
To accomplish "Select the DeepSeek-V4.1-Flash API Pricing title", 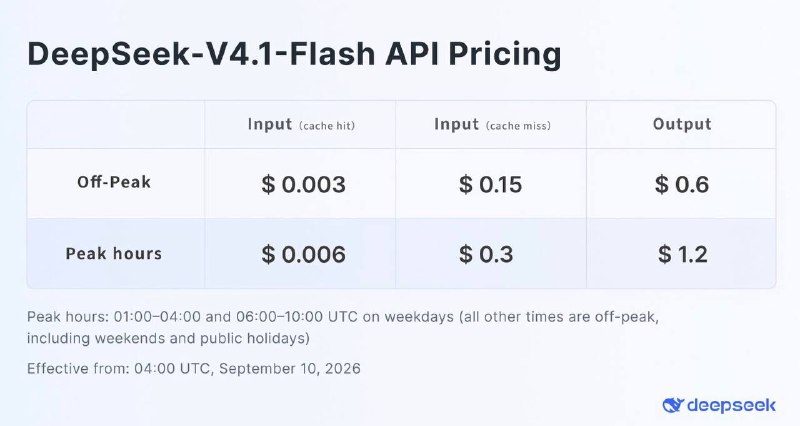I will (x=294, y=54).
